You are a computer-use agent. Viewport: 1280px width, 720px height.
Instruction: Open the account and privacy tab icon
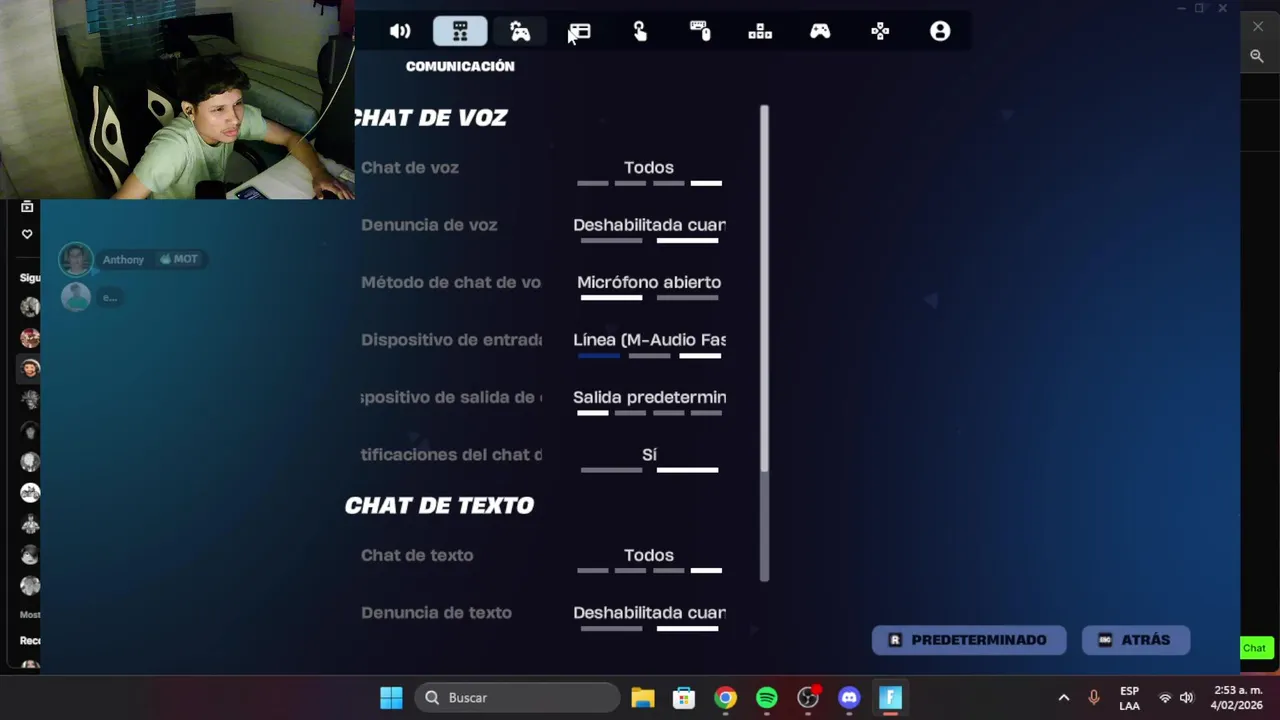pyautogui.click(x=940, y=31)
